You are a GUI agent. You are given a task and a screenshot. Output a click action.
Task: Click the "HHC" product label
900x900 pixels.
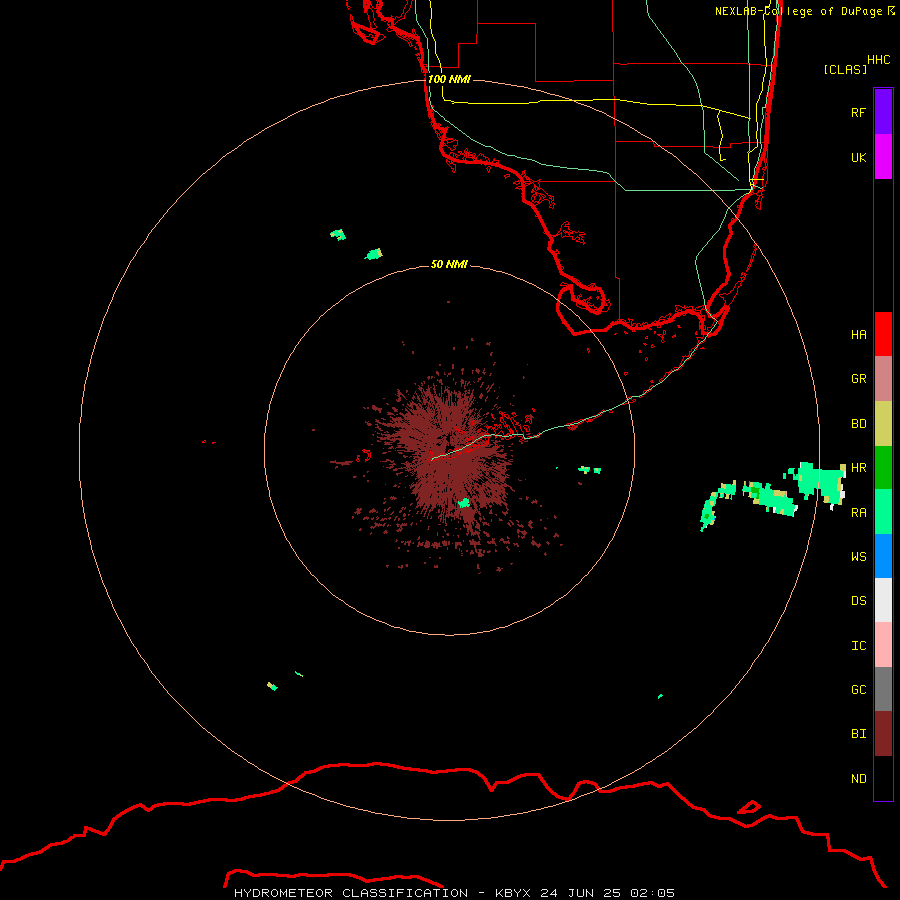tap(879, 60)
